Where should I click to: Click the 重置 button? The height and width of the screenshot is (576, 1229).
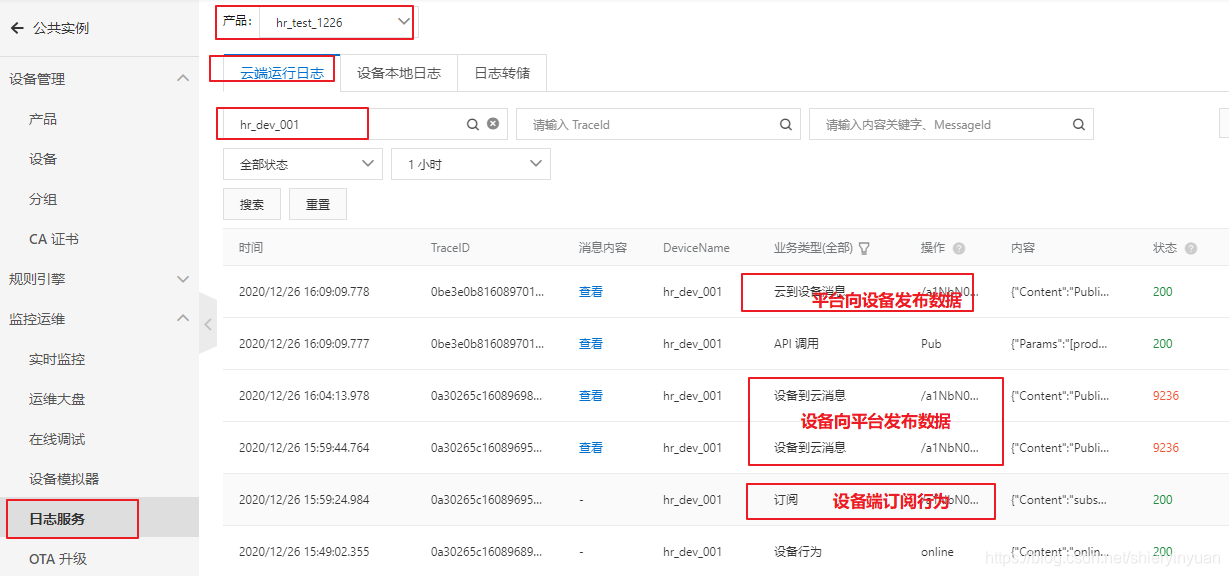pyautogui.click(x=318, y=204)
